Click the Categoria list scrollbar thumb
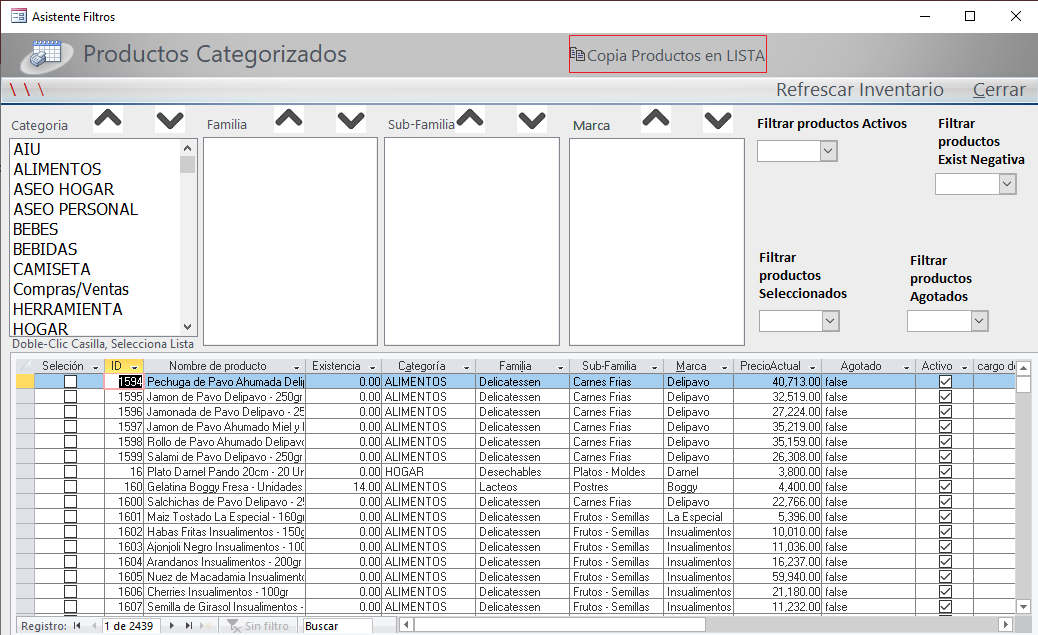The image size is (1038, 635). click(187, 164)
